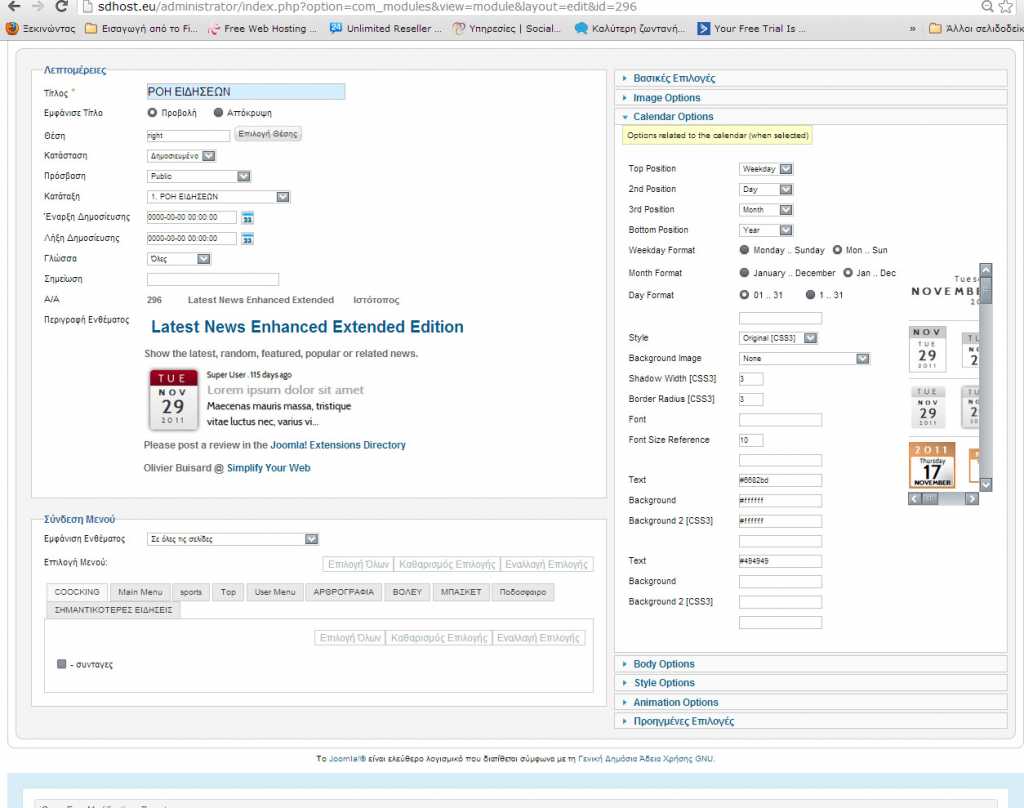Pick the orange 2011 Thursday 17 calendar style

[x=932, y=465]
